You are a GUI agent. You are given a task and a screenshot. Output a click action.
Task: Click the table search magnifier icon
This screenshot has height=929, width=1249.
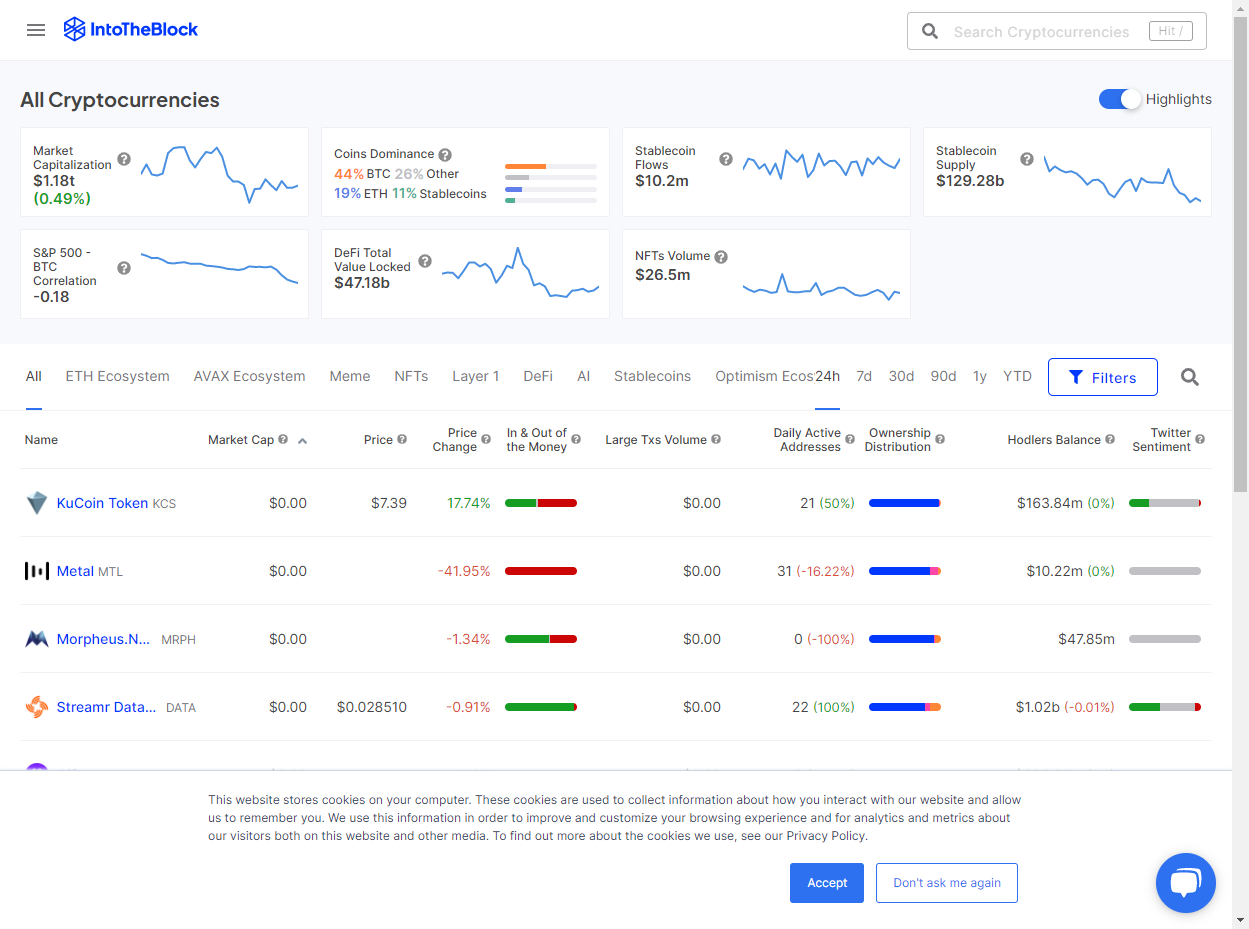(x=1189, y=377)
